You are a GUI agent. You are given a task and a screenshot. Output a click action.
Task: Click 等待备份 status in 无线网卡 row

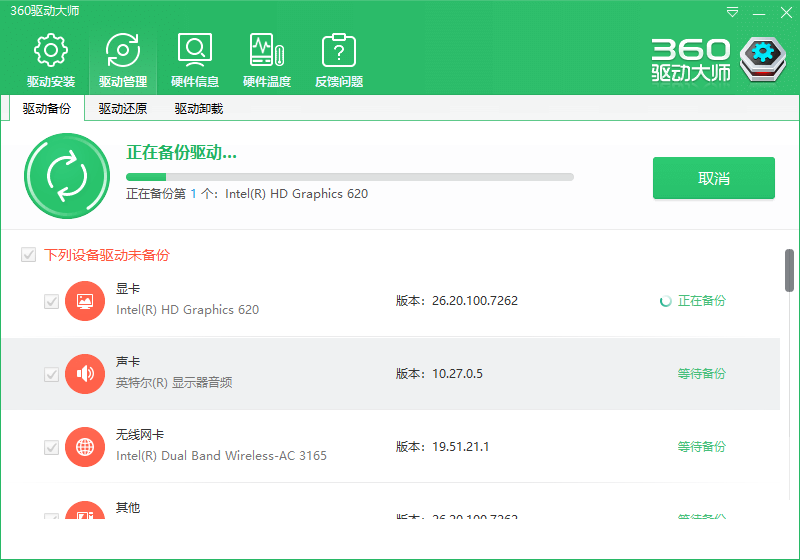tap(702, 447)
